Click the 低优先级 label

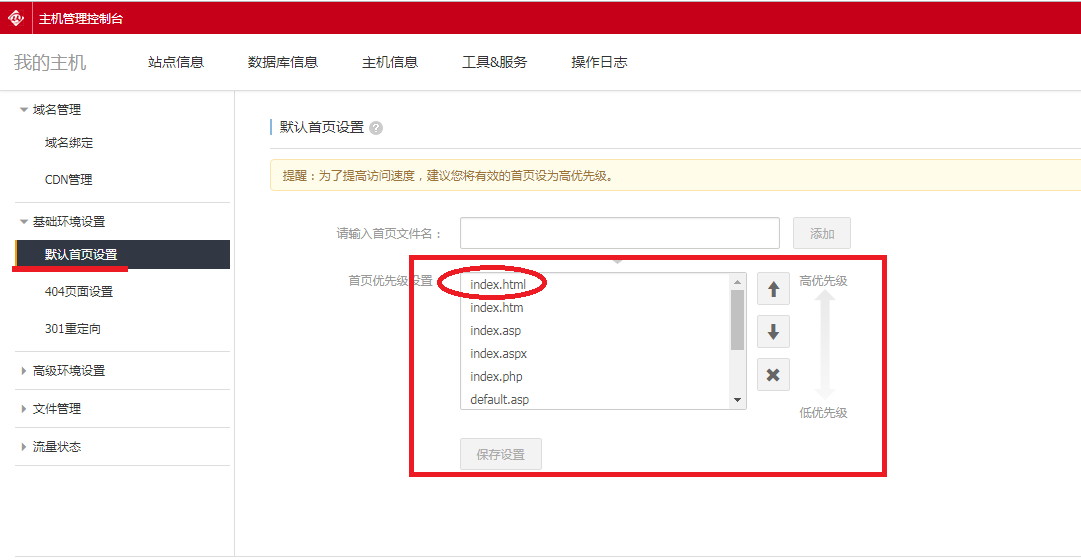click(823, 412)
